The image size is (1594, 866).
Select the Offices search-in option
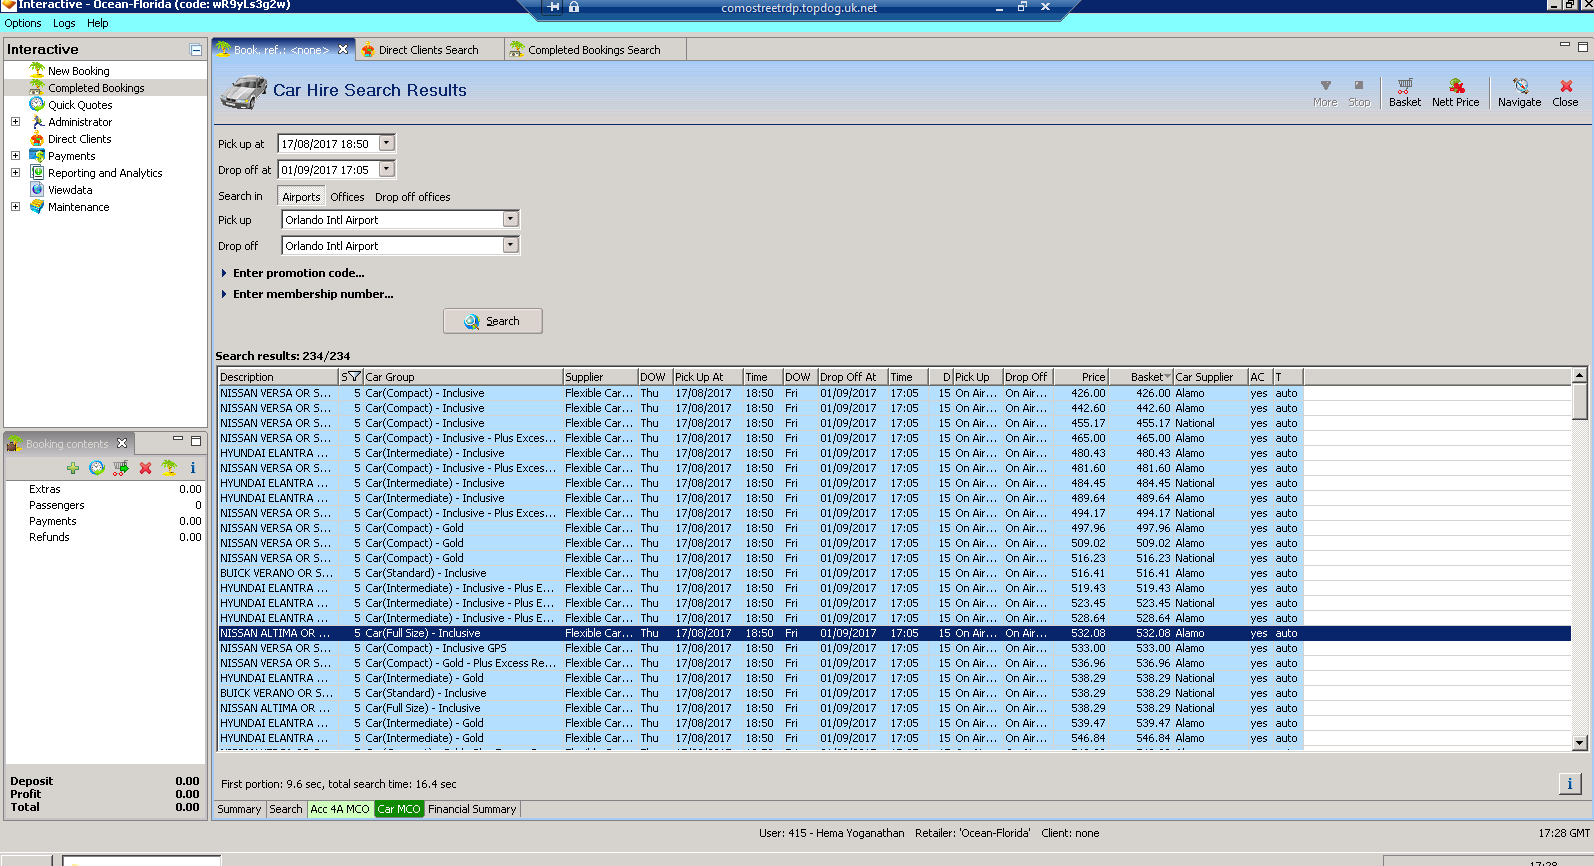(347, 197)
